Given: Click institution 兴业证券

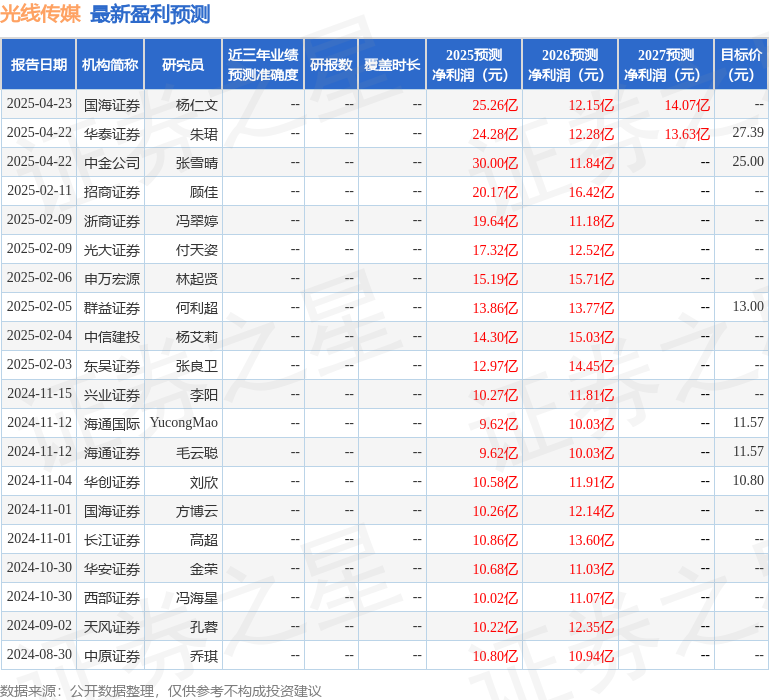Looking at the screenshot, I should [x=112, y=394].
